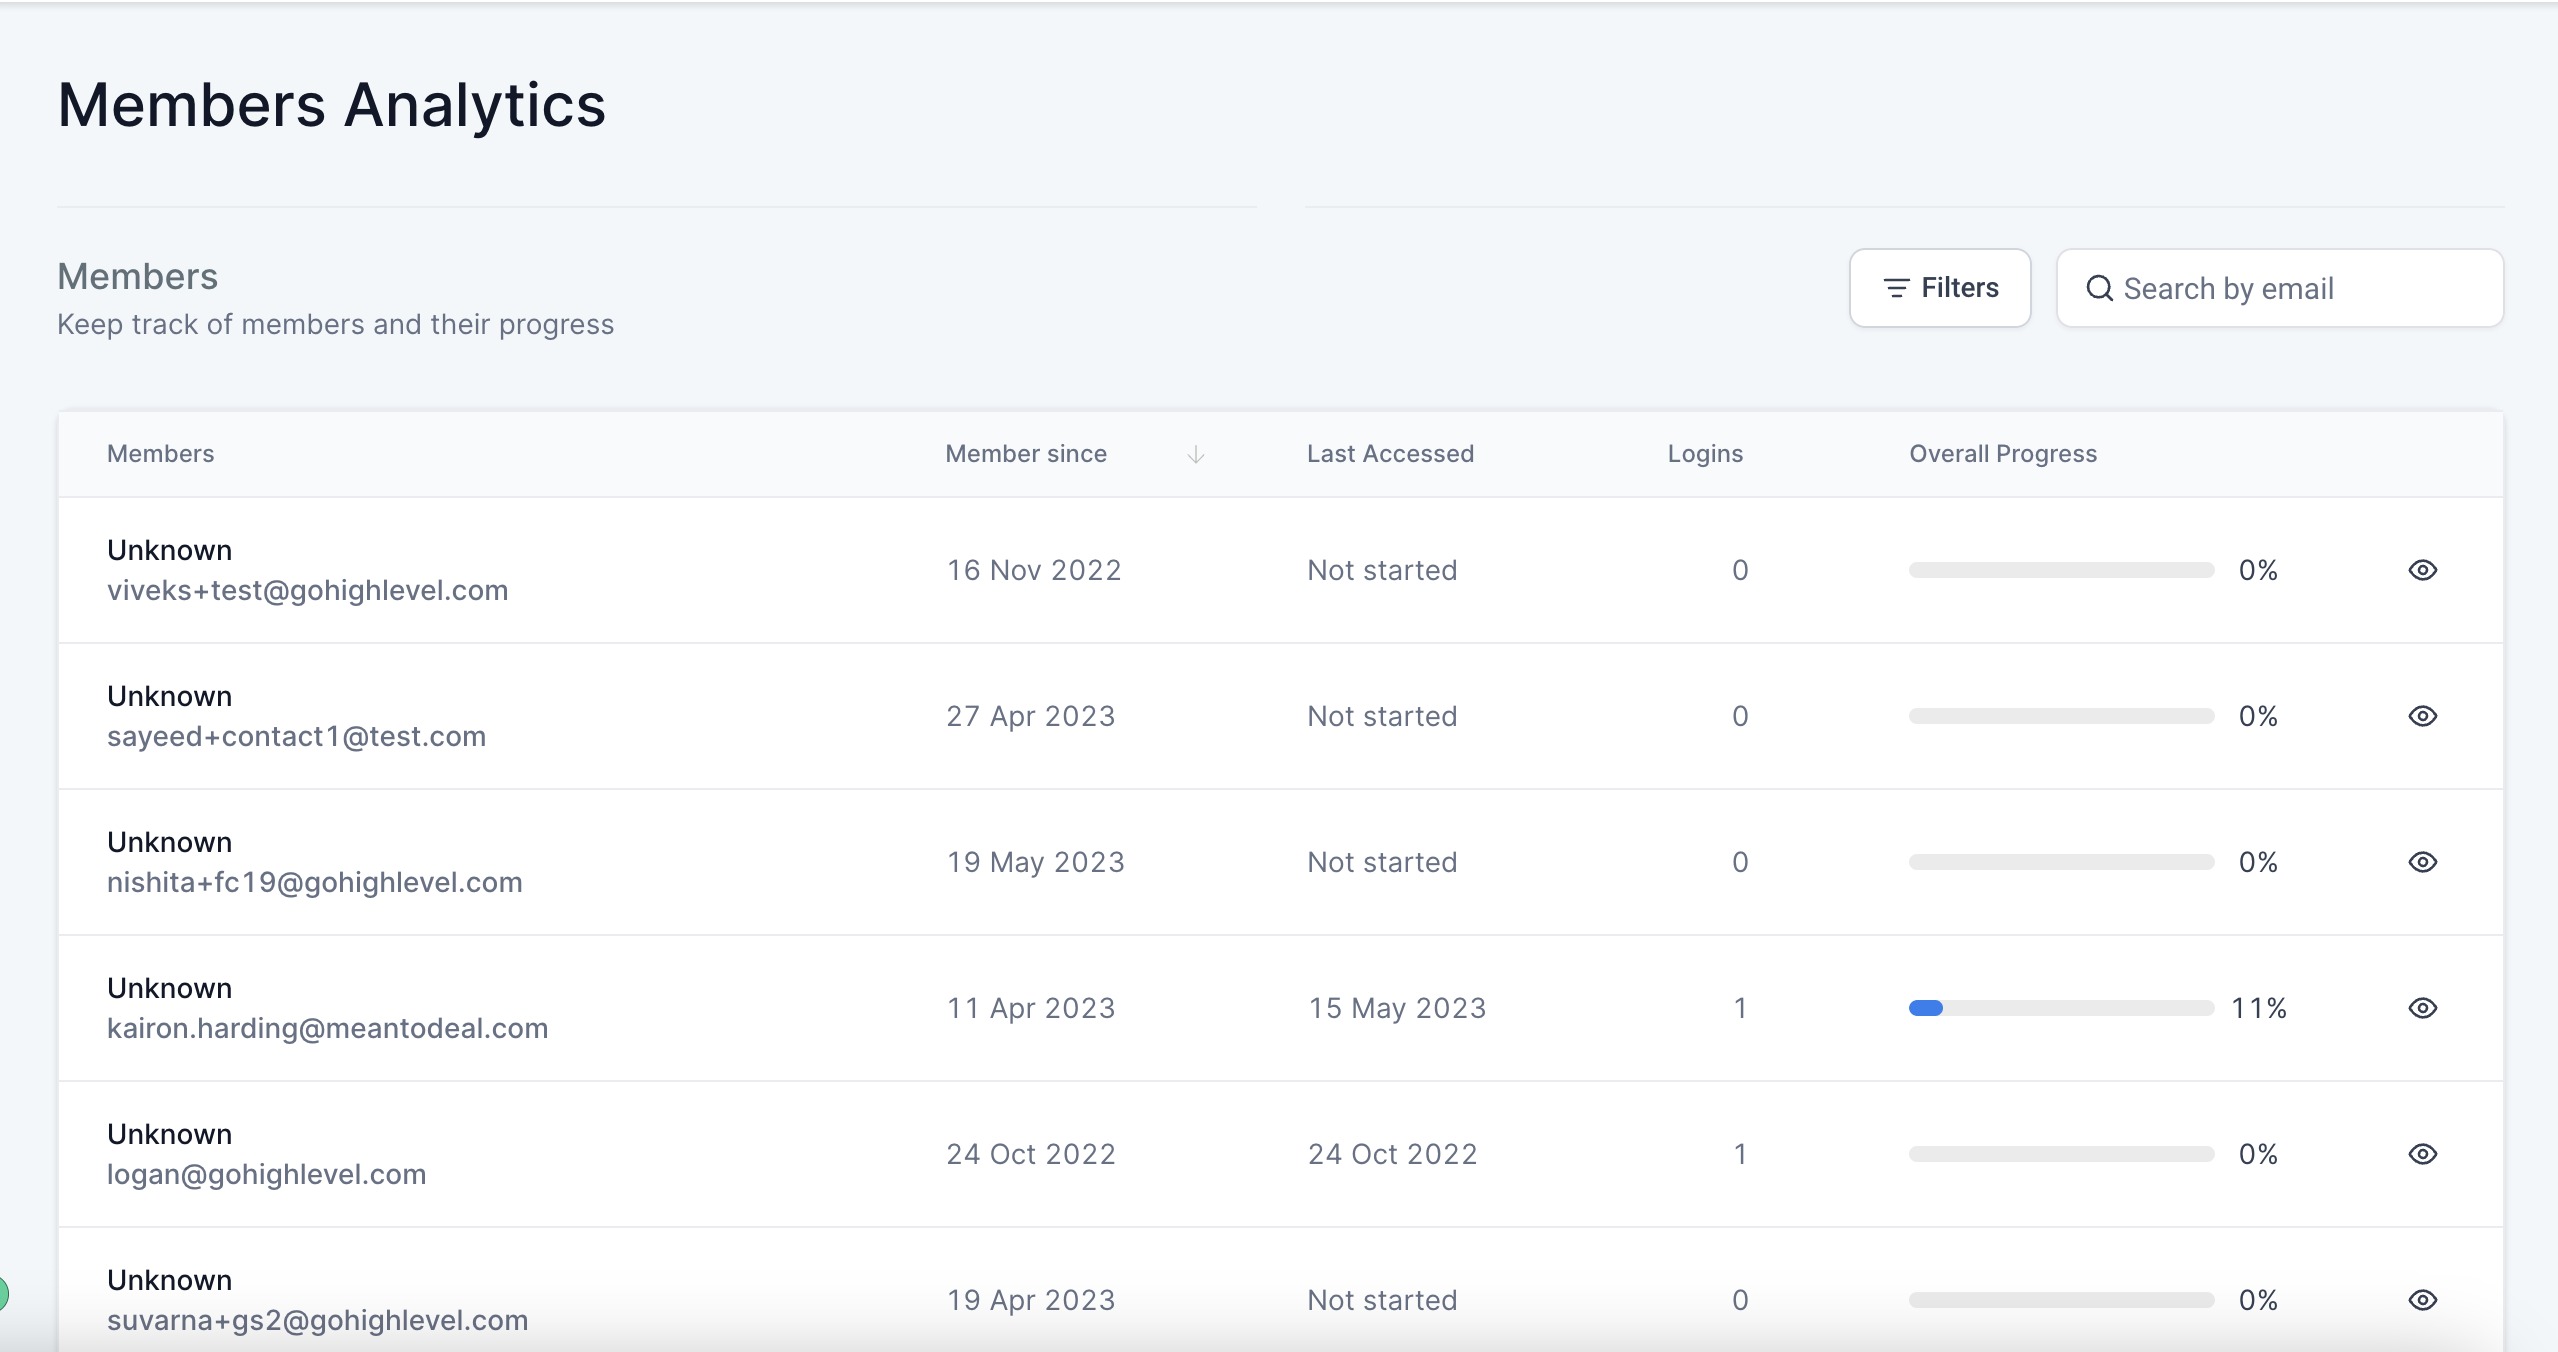
Task: Click the 11% progress bar for kairon.harding
Action: click(2061, 1008)
